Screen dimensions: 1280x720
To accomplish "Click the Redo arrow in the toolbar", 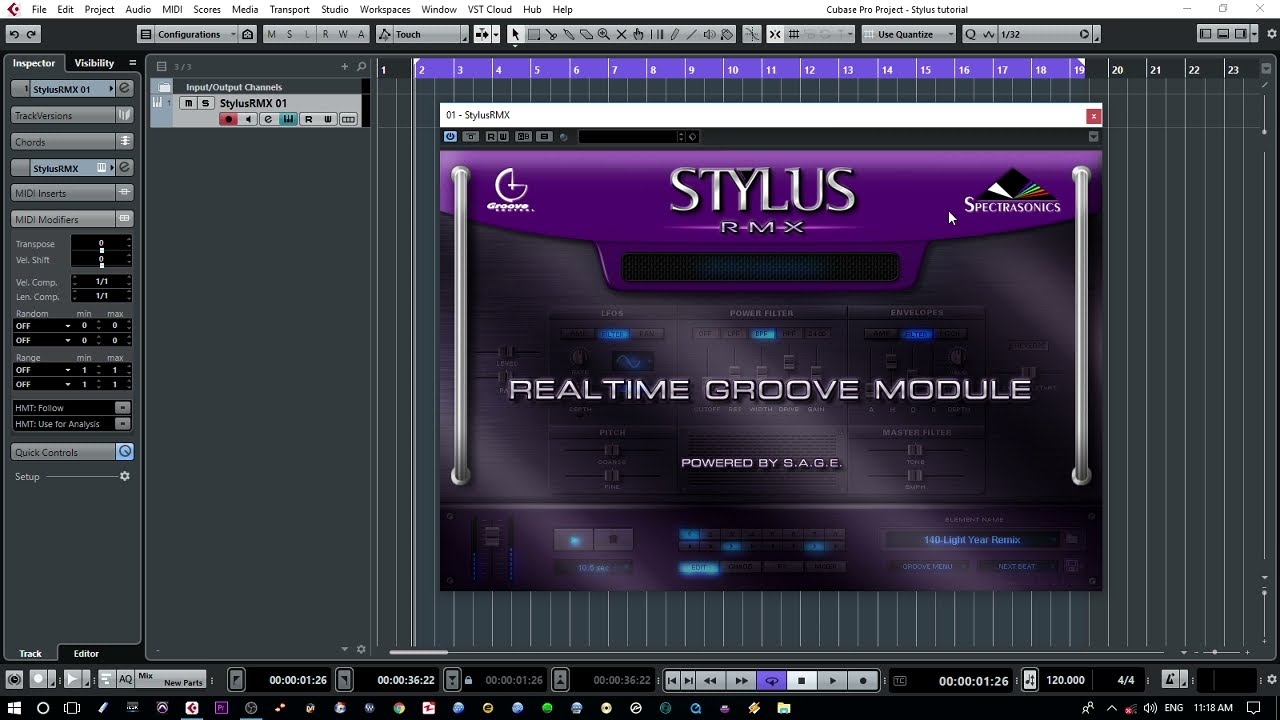I will tap(31, 34).
